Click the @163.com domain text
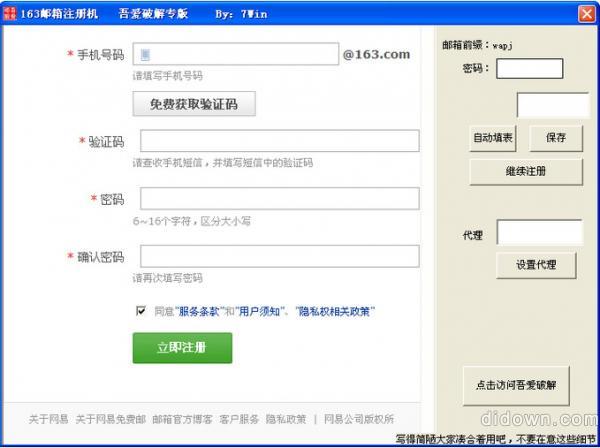600x448 pixels. (x=377, y=54)
